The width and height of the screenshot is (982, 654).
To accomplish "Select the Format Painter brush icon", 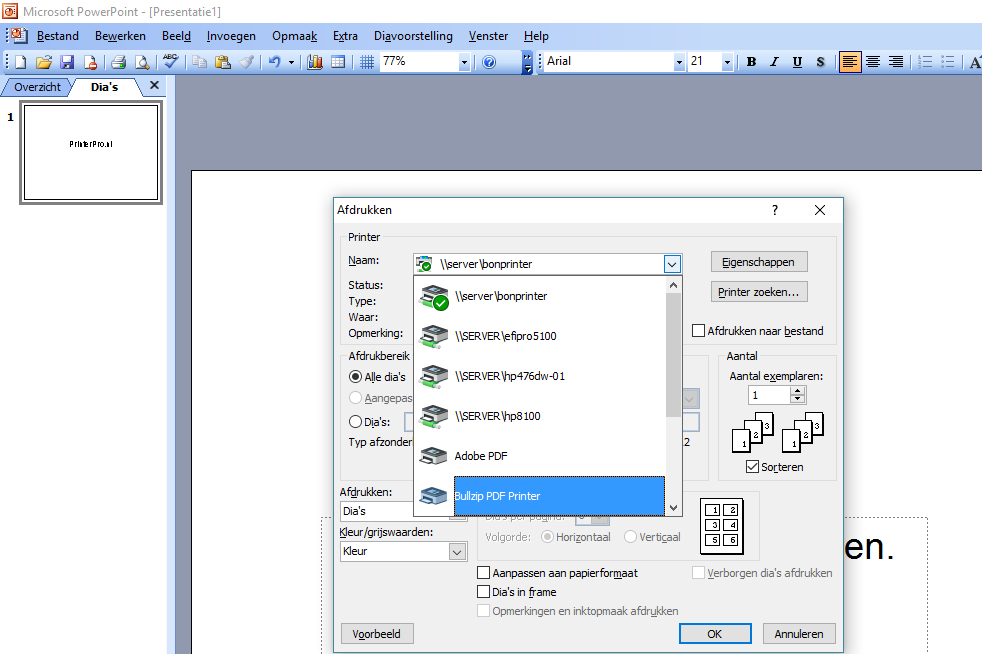I will (246, 61).
